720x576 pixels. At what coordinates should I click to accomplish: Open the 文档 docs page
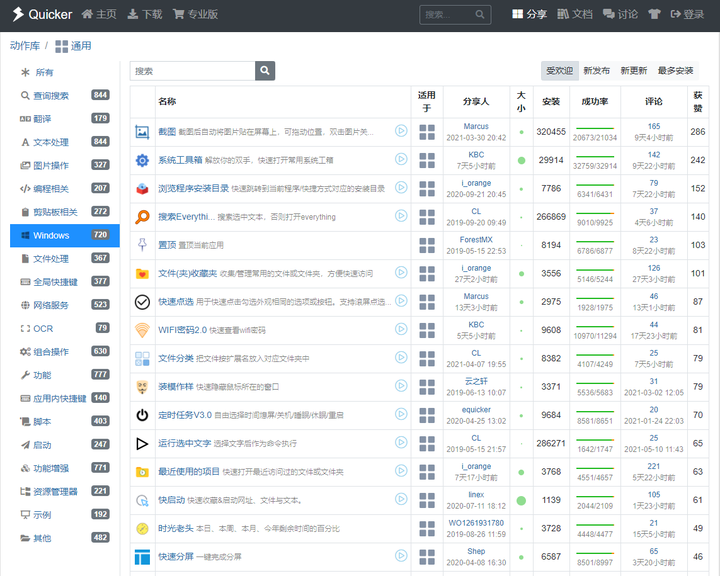[x=575, y=14]
